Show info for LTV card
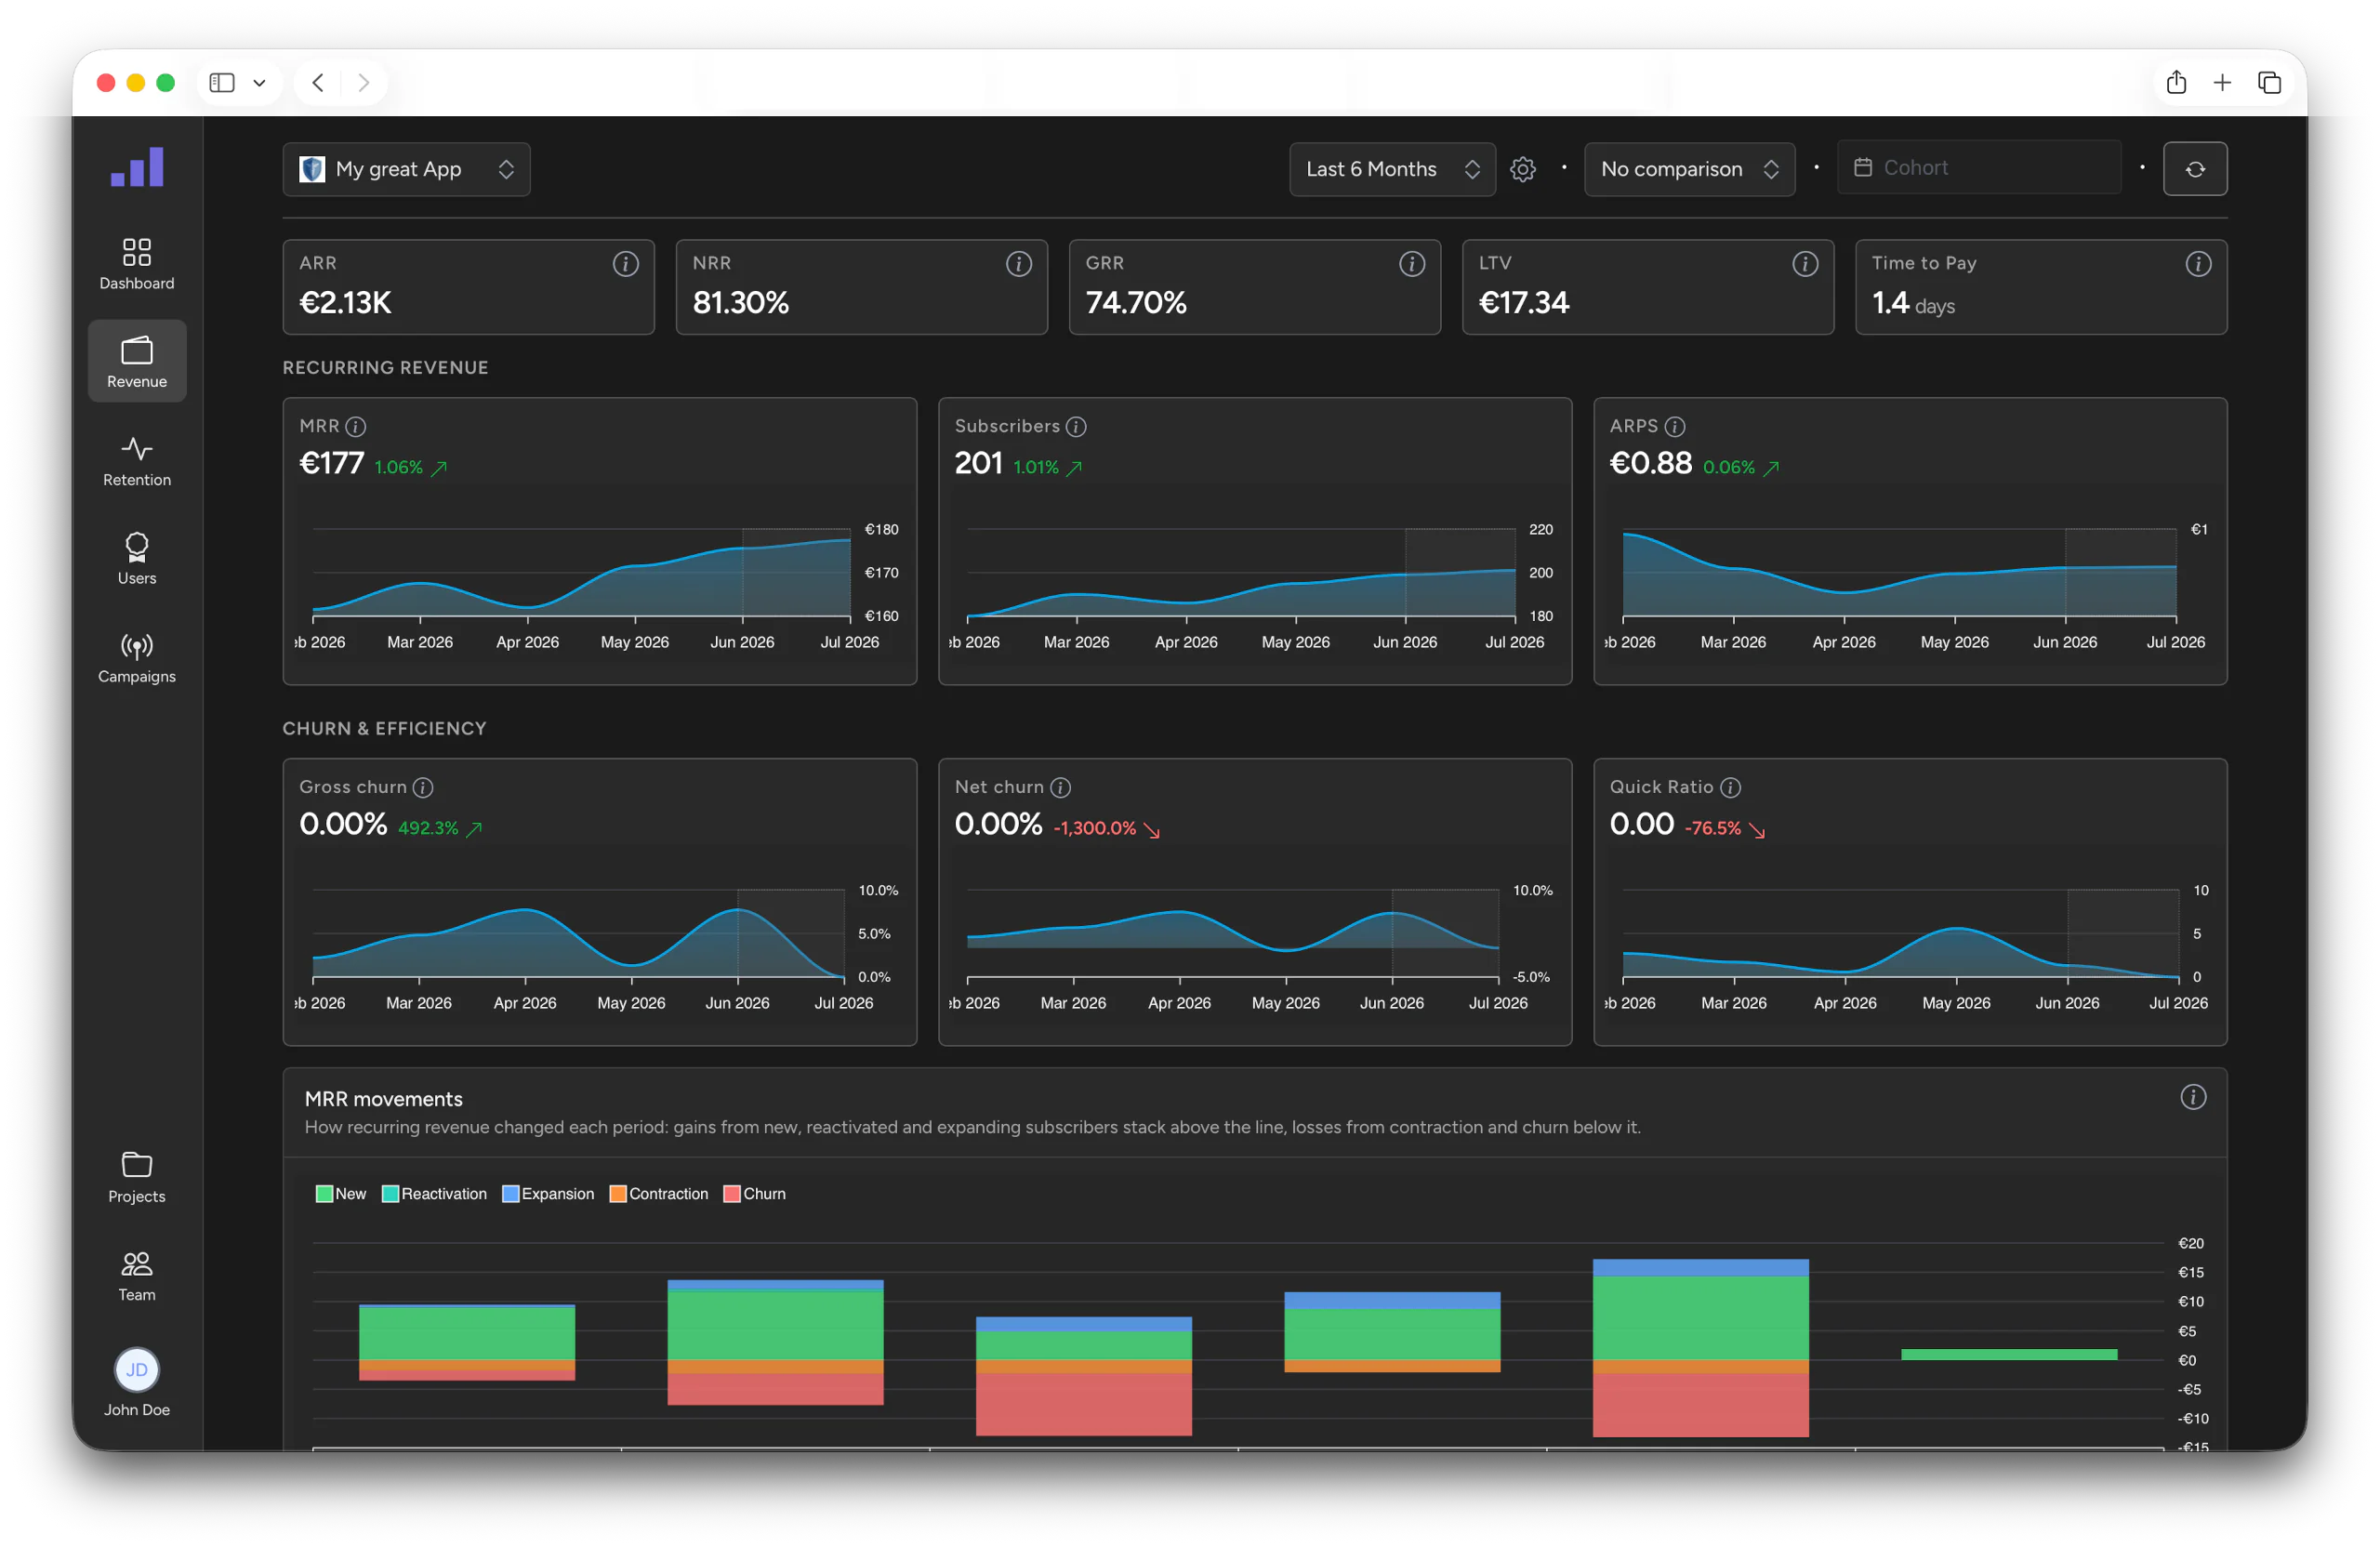The width and height of the screenshot is (2380, 1547). click(1804, 263)
